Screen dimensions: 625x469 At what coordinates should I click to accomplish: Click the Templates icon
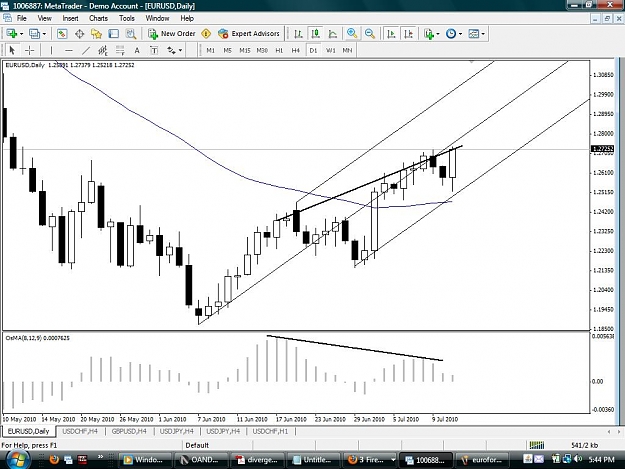point(474,34)
